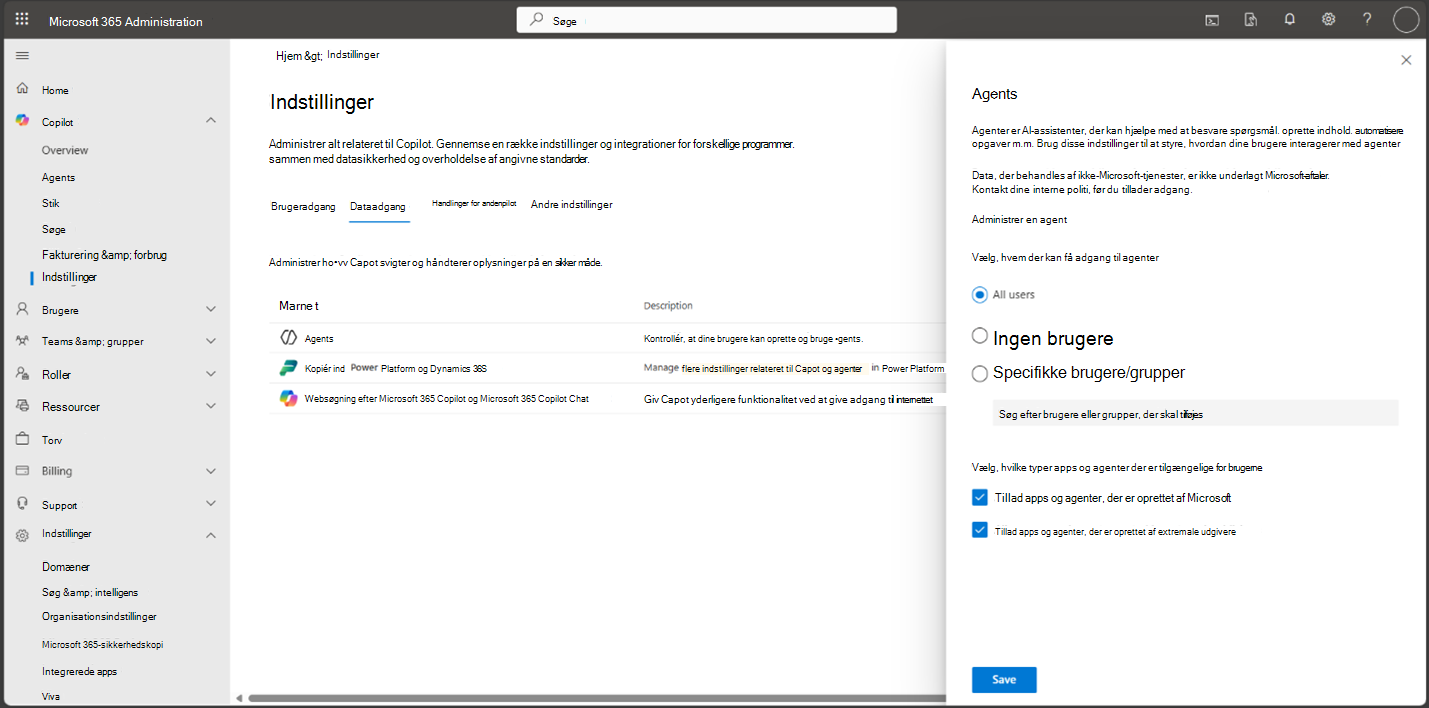Expand the Ressourcer section chevron
Viewport: 1429px width, 708px height.
pyautogui.click(x=211, y=406)
